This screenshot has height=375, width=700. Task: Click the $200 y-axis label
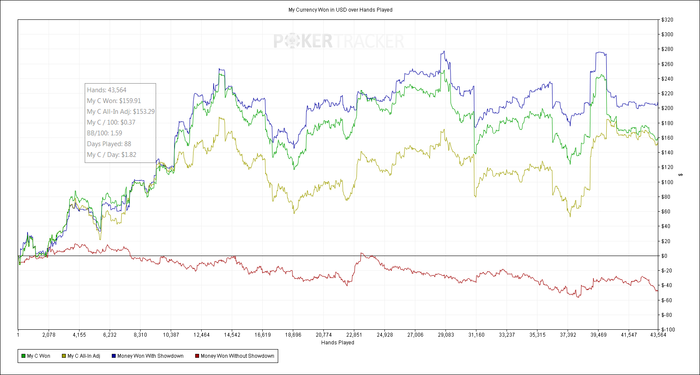(x=668, y=108)
